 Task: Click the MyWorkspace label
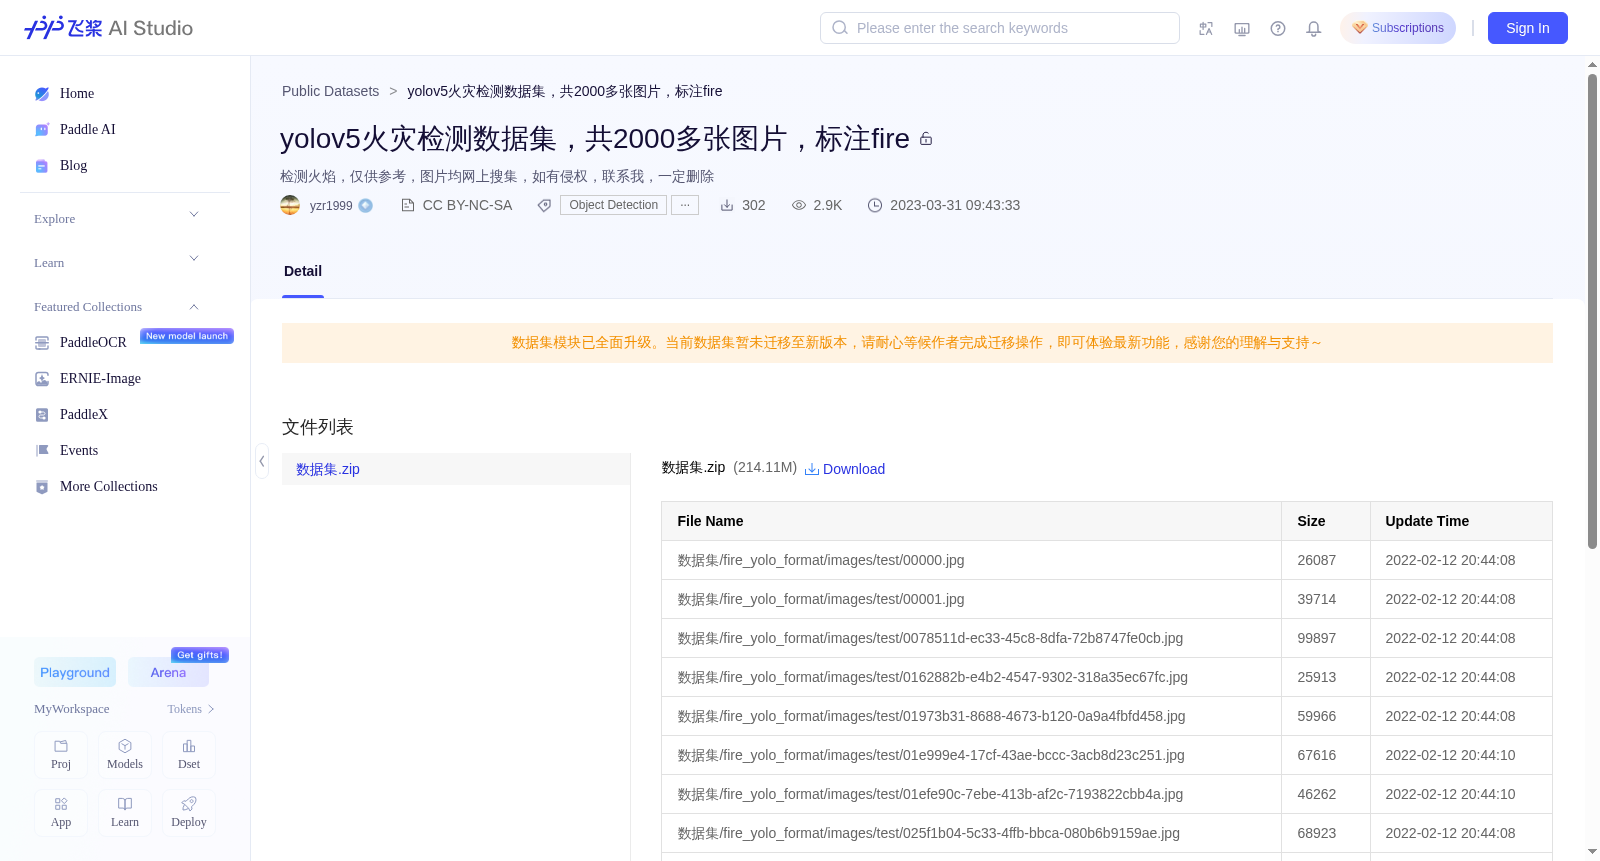pos(72,709)
